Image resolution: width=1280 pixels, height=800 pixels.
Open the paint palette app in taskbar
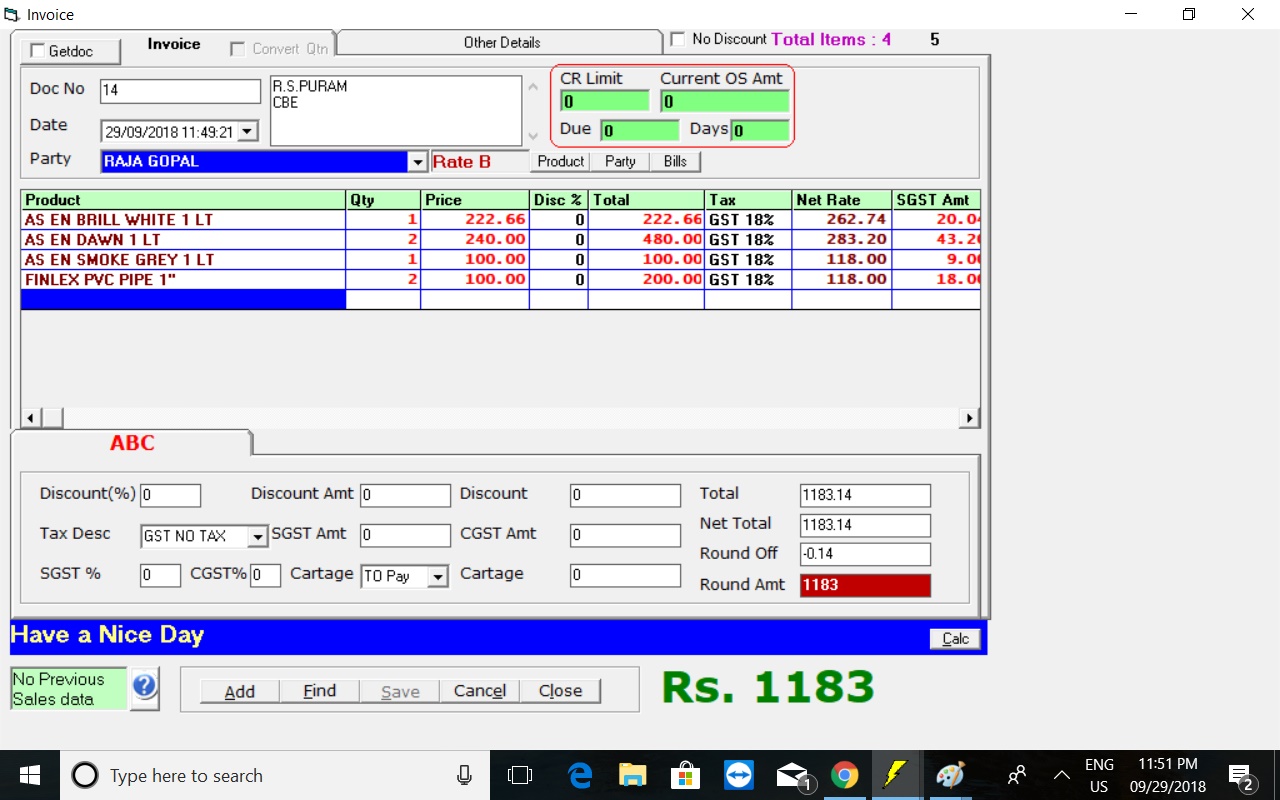click(x=949, y=775)
